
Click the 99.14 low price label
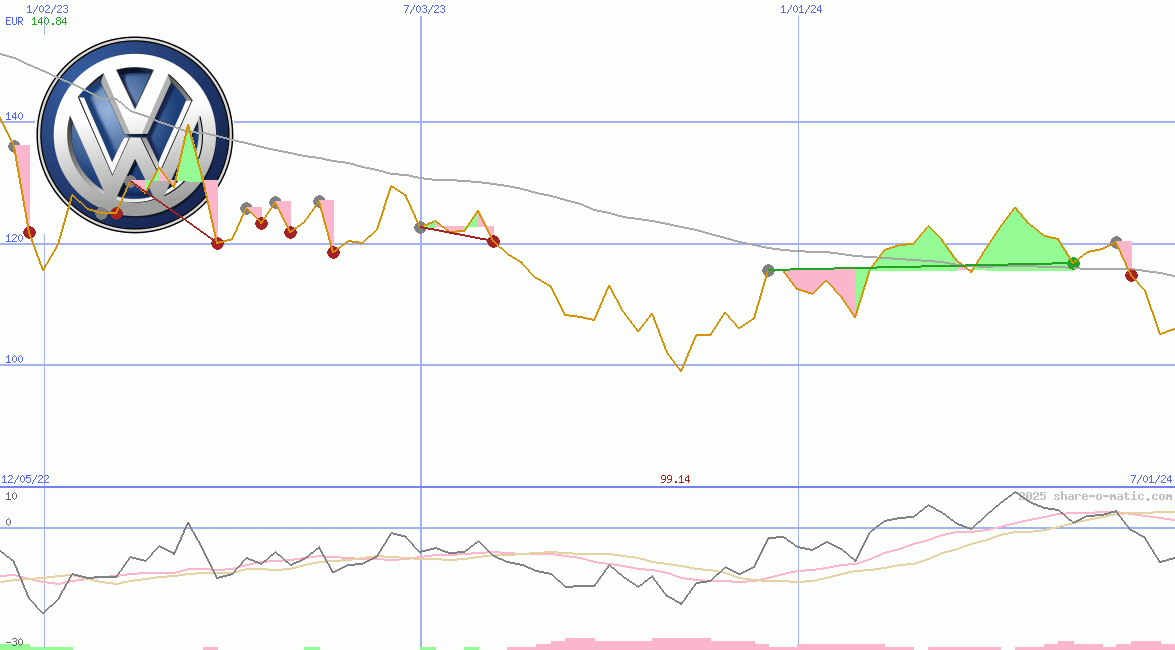(x=675, y=479)
